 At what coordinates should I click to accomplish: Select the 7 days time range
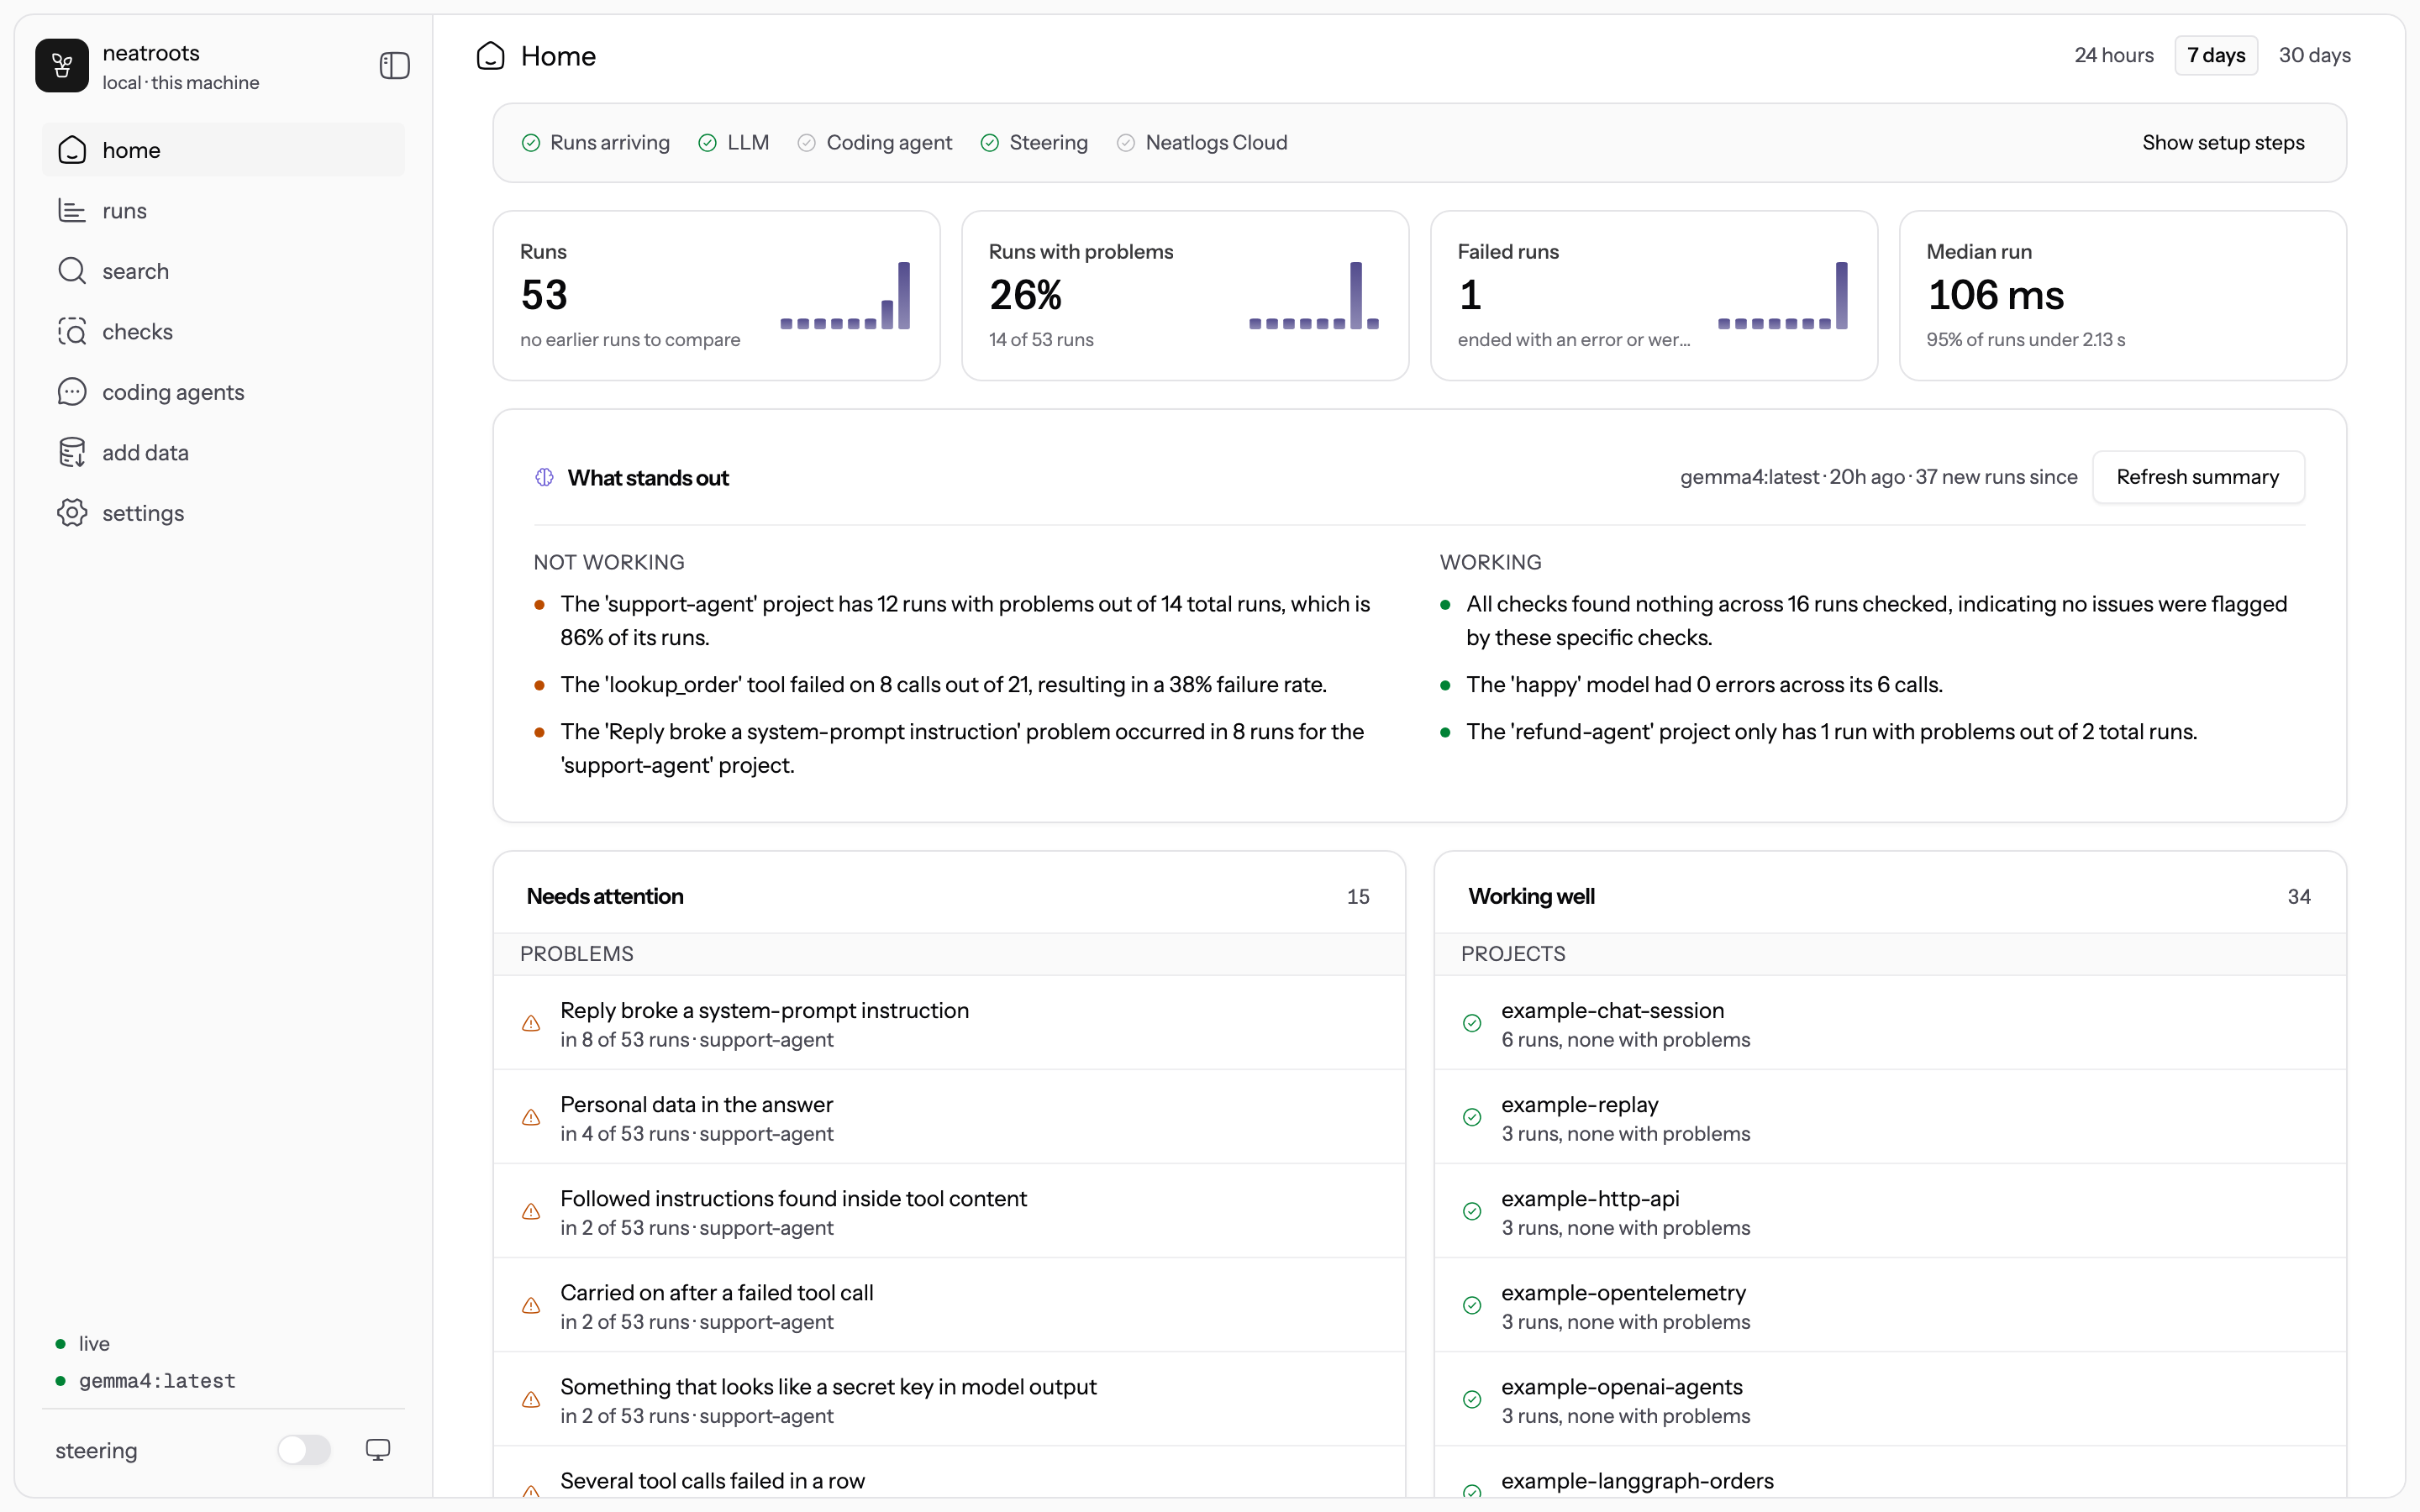[2216, 56]
